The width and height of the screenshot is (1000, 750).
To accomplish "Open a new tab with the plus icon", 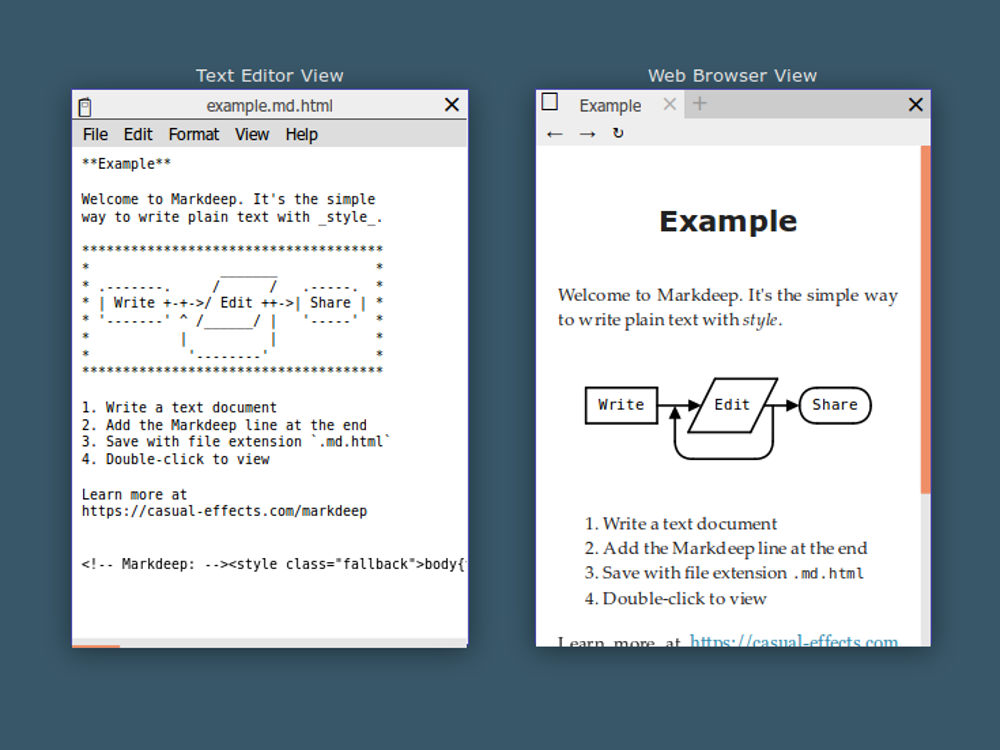I will click(x=700, y=103).
